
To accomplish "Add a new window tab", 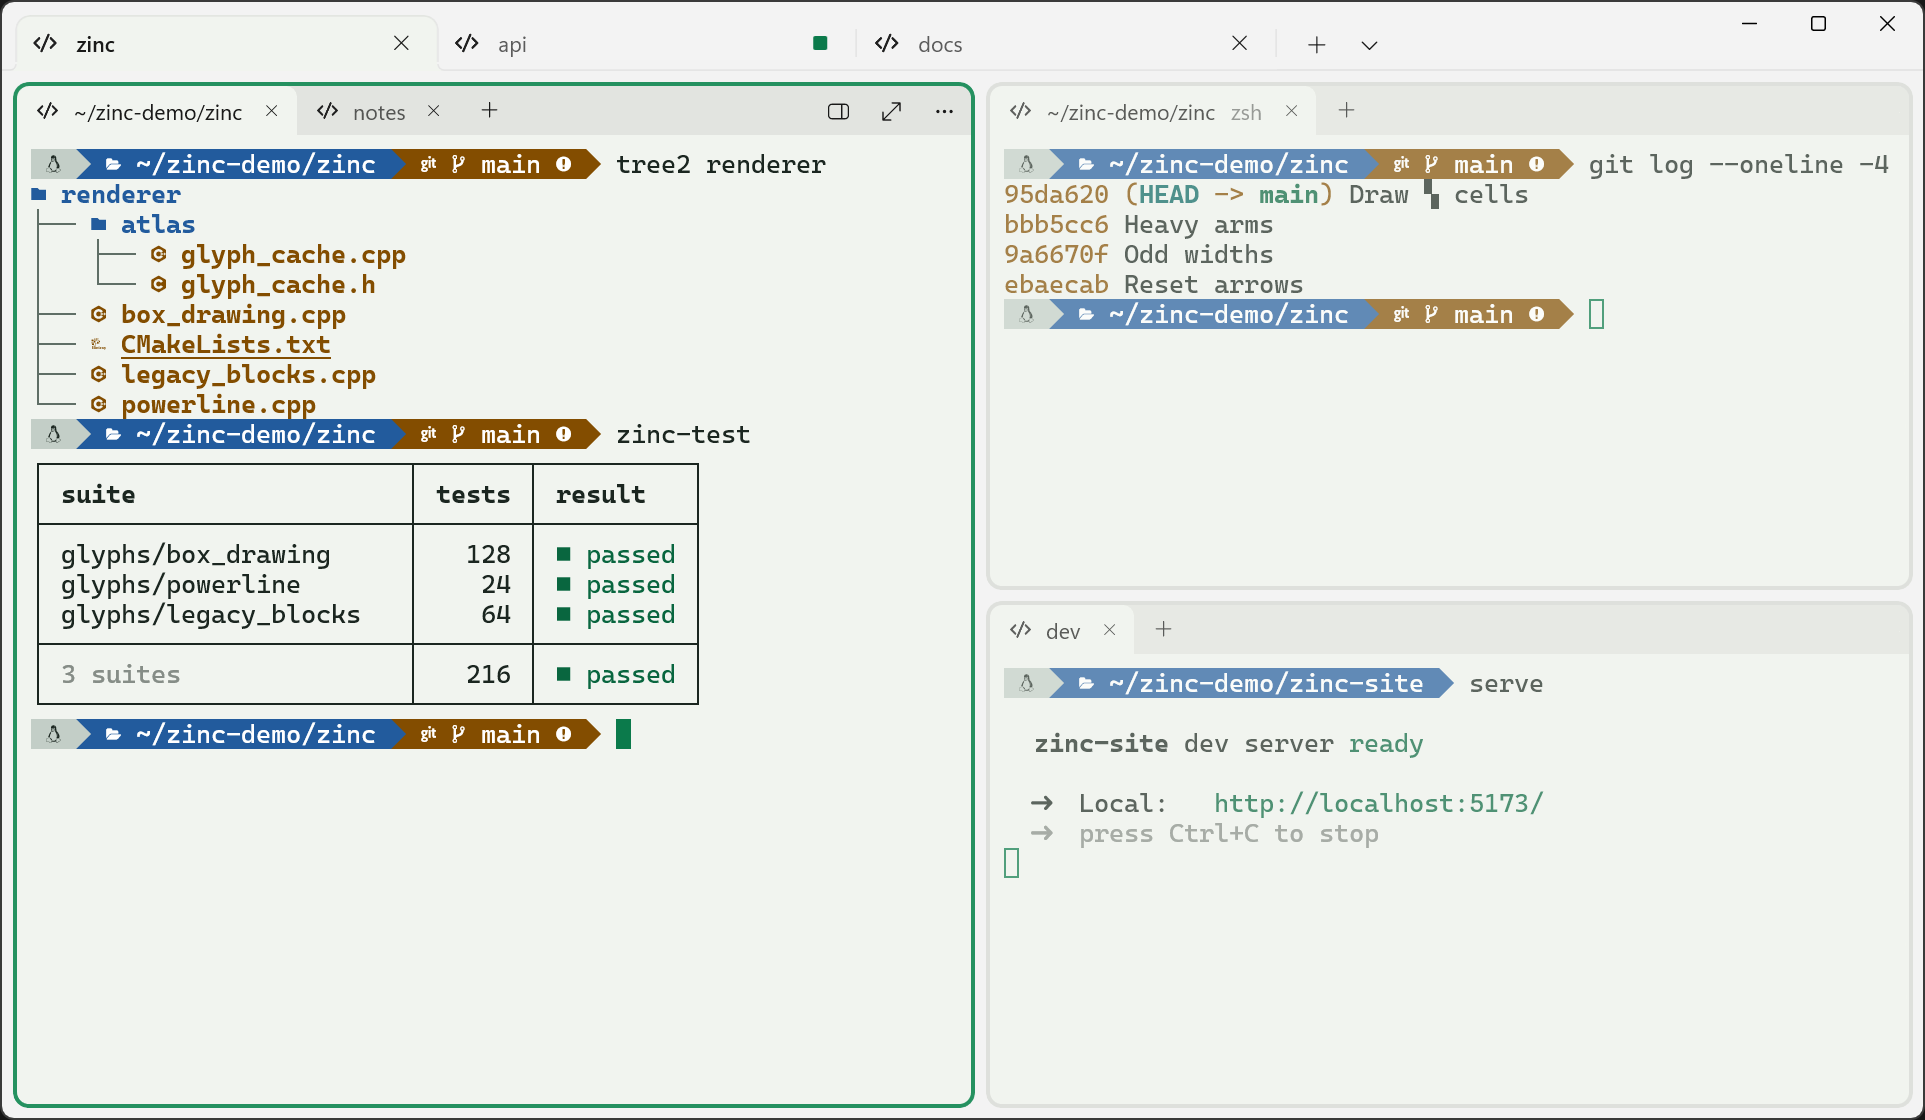I will pos(1317,45).
